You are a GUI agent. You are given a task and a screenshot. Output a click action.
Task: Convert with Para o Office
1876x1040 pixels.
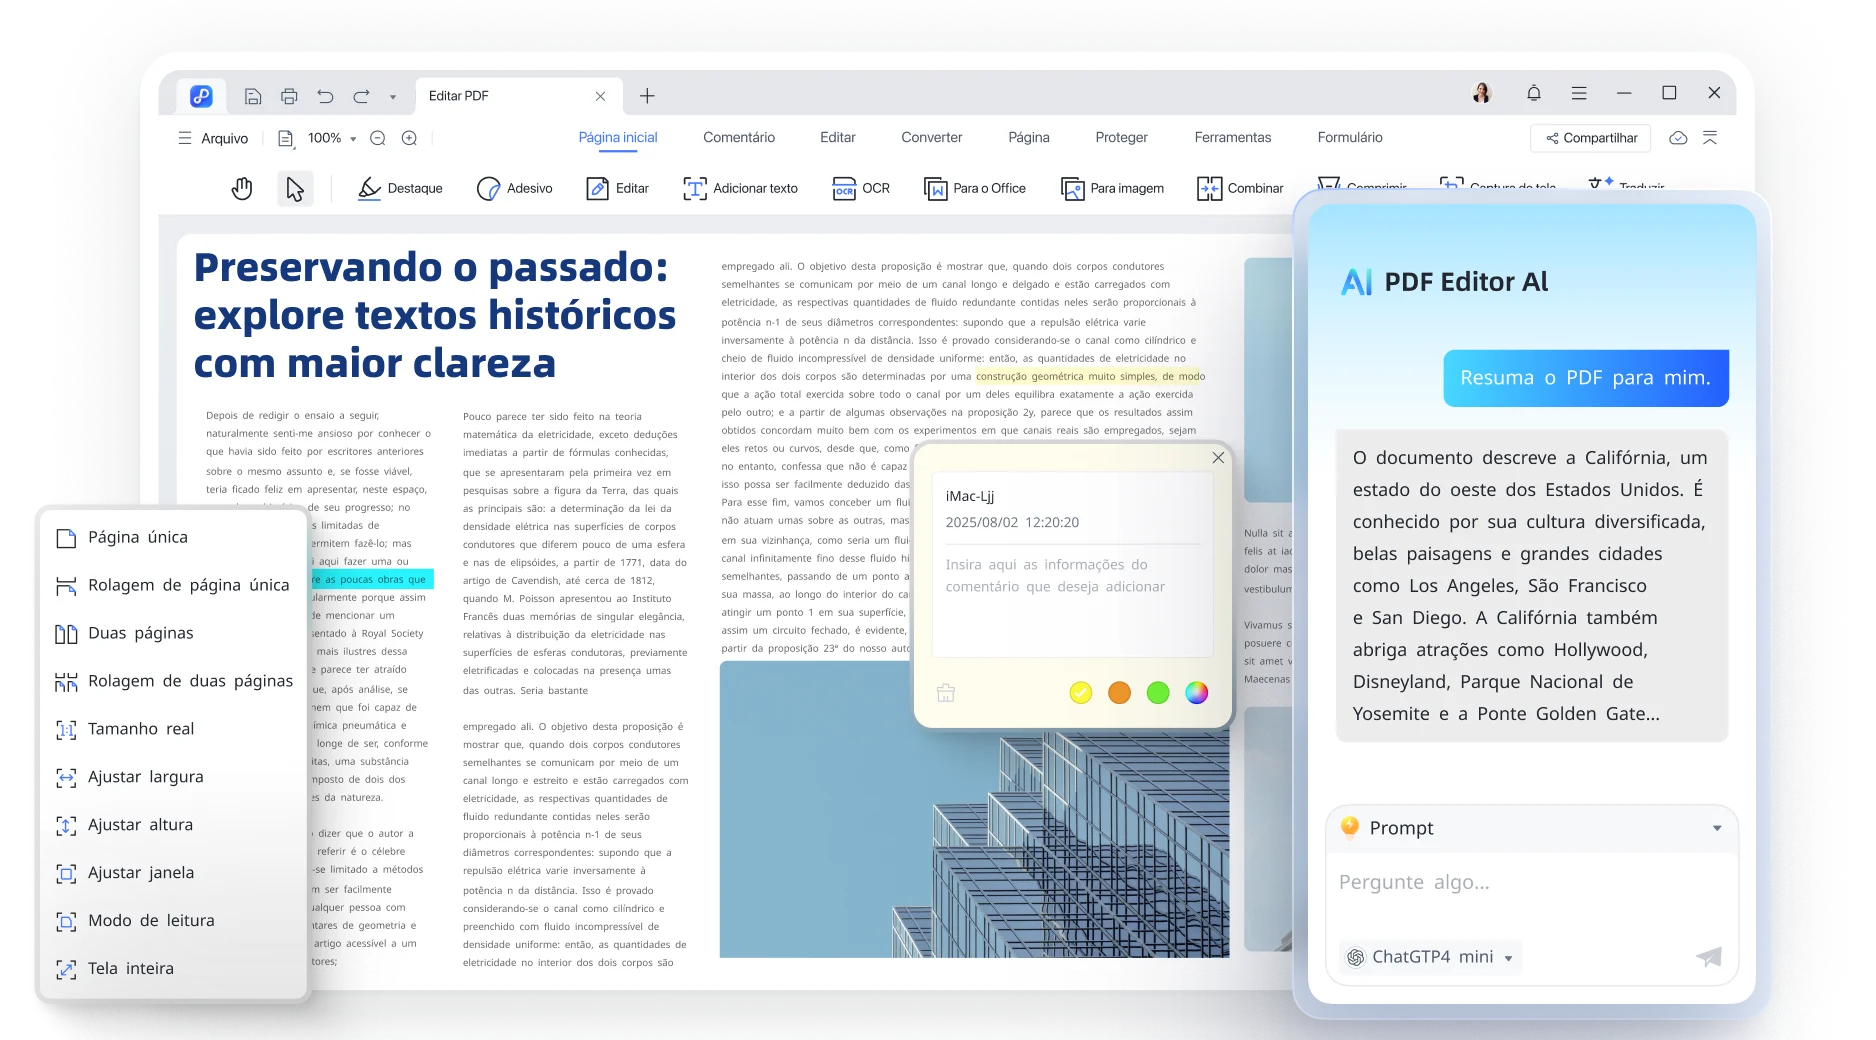point(975,188)
